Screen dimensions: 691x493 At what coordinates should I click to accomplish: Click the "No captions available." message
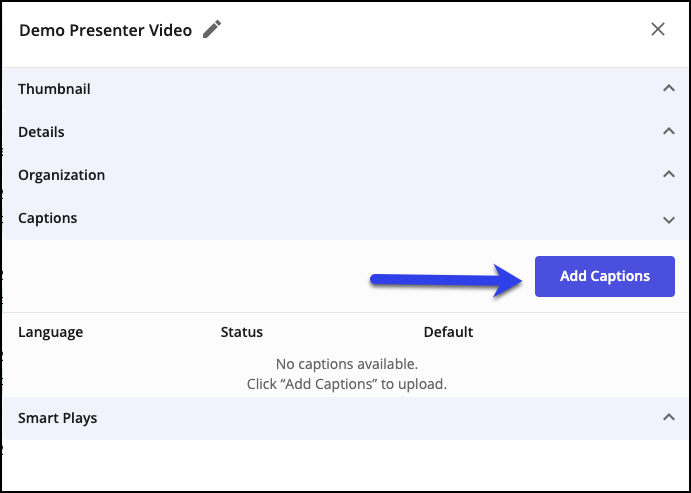click(347, 364)
